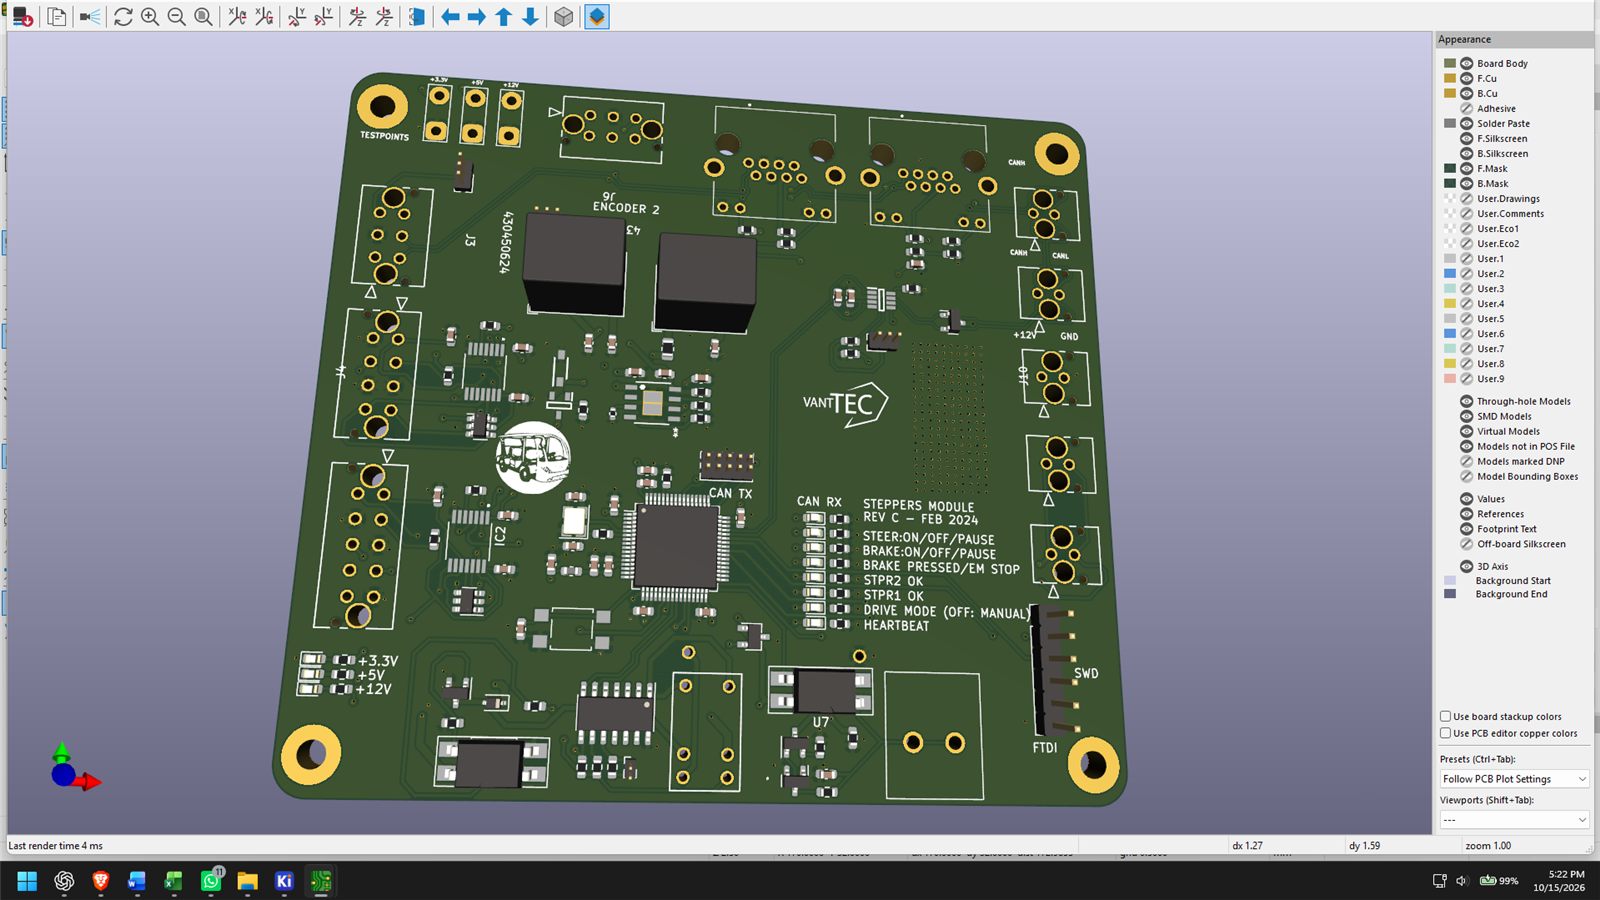This screenshot has width=1600, height=900.
Task: Zoom in on the 3D view
Action: (x=150, y=17)
